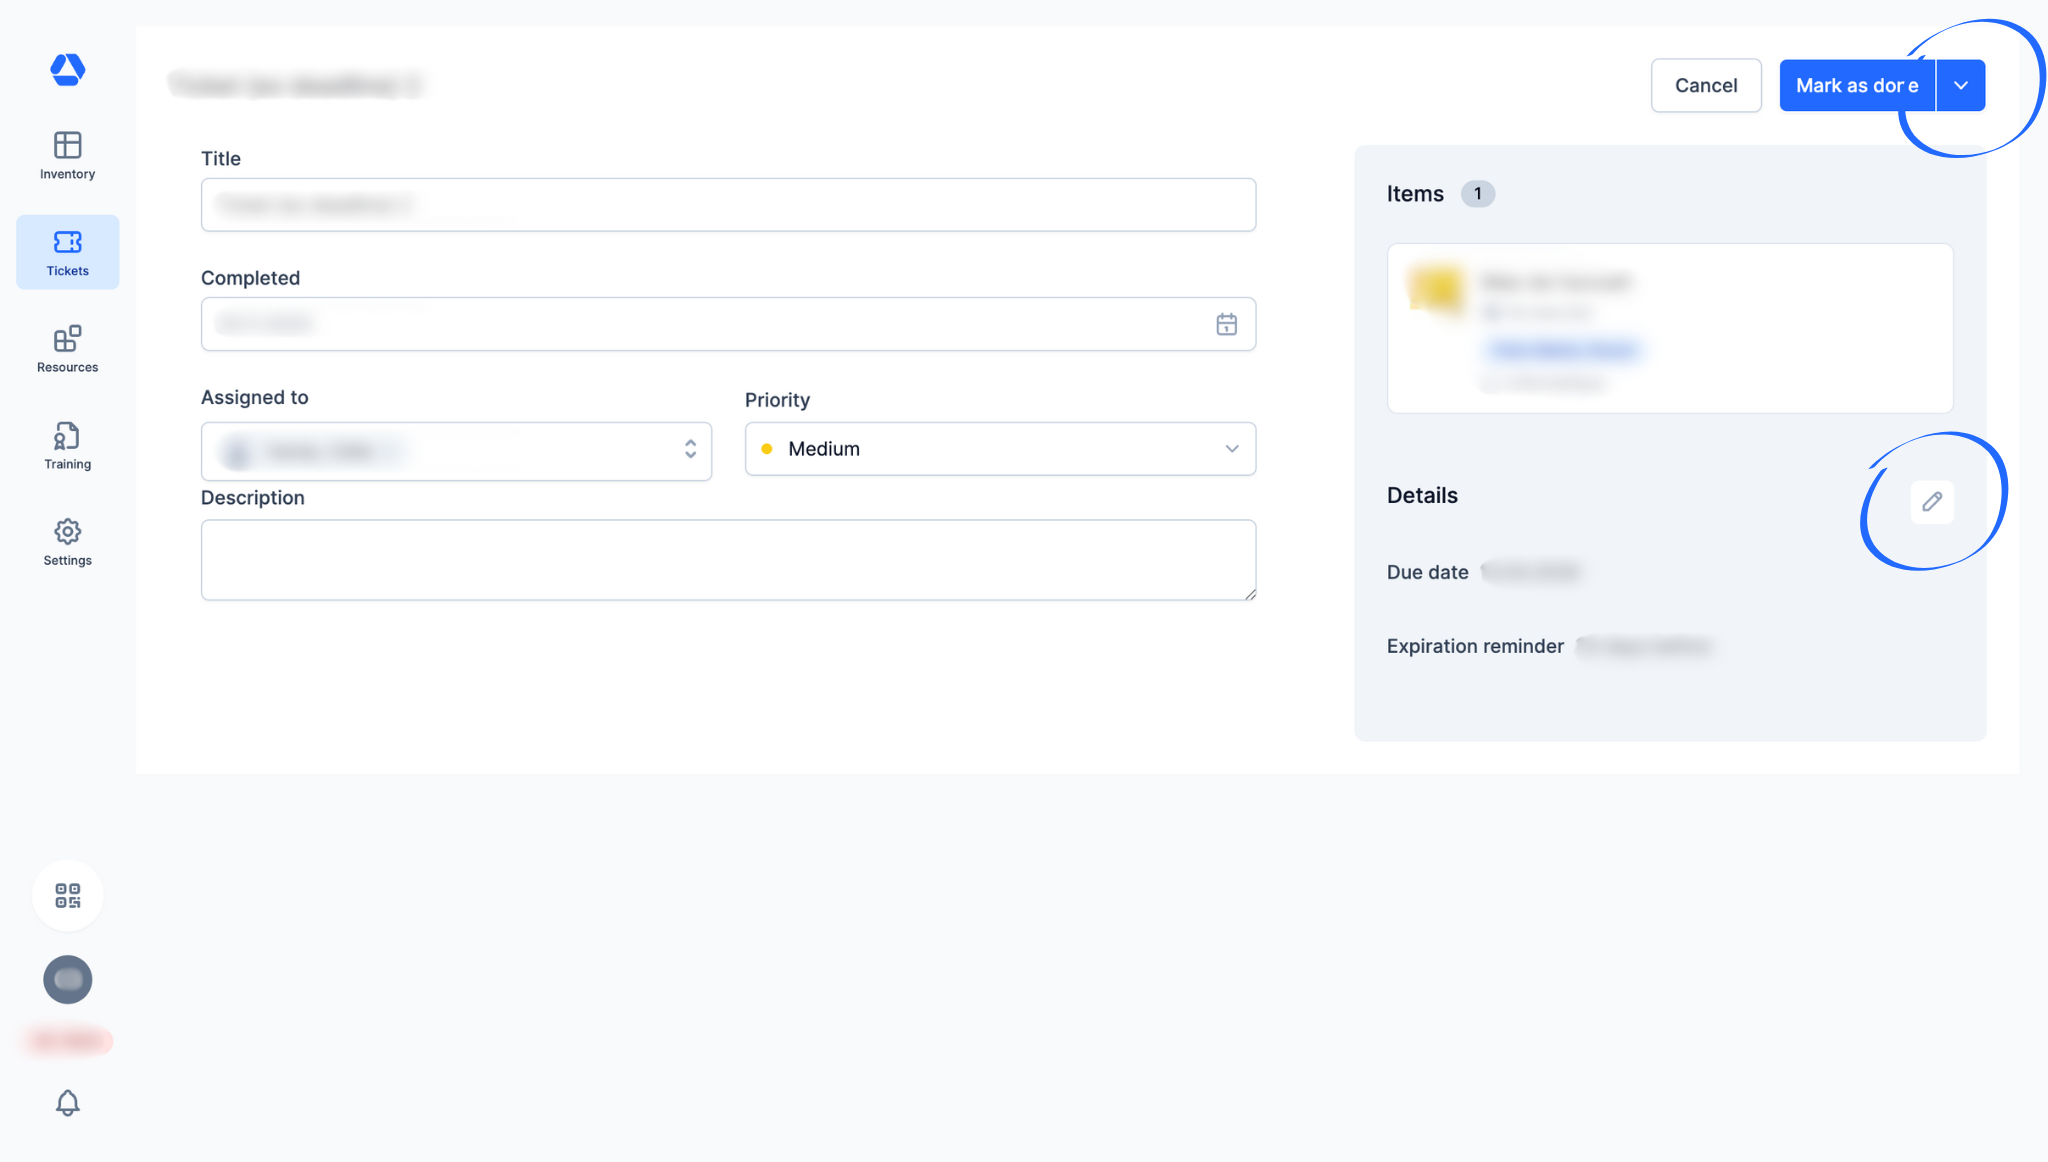2048x1162 pixels.
Task: Click the app logo in sidebar
Action: coord(67,69)
